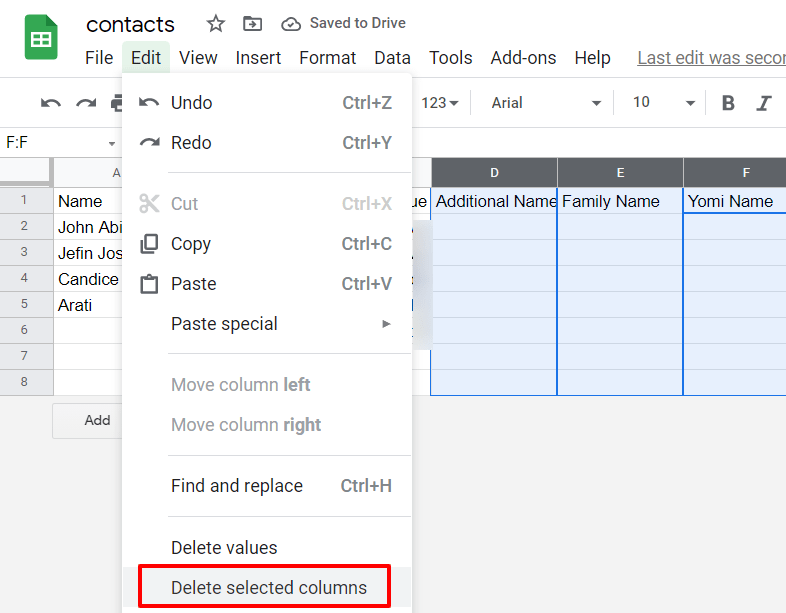The width and height of the screenshot is (786, 613).
Task: Click the move to folder icon
Action: [x=253, y=23]
